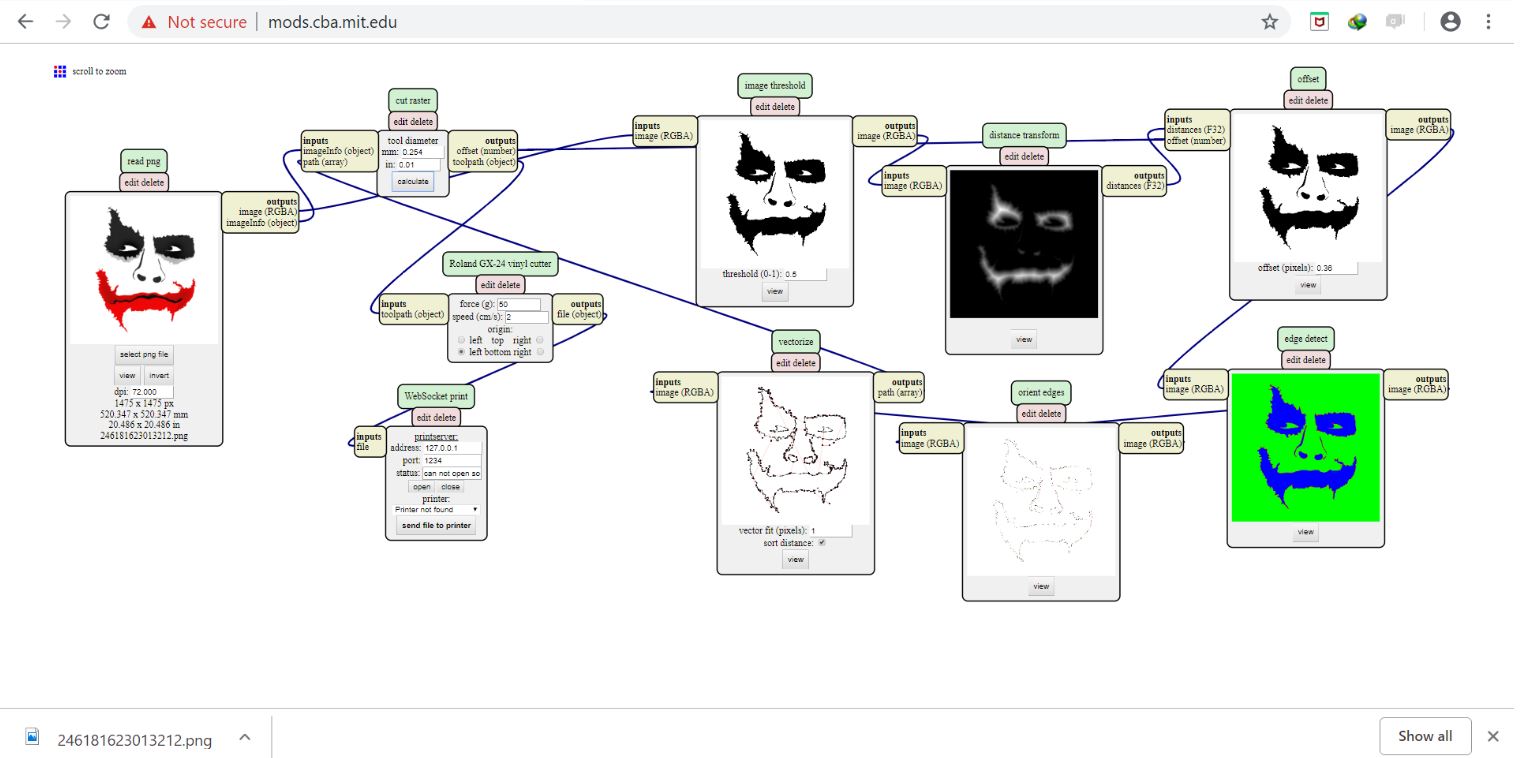Click the grid icon beside scroll to zoom
The width and height of the screenshot is (1526, 758).
(x=60, y=71)
